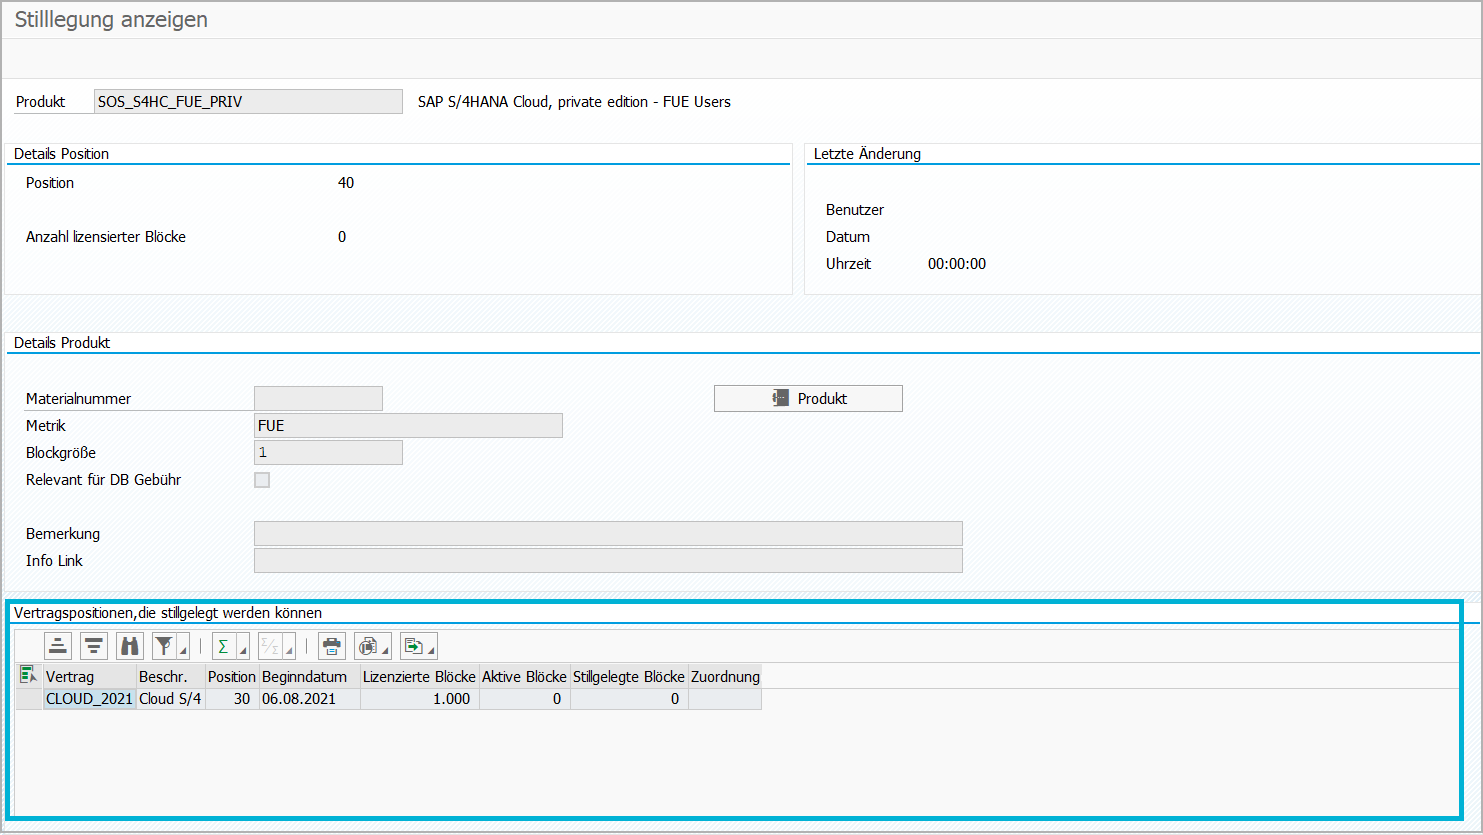
Task: Click the Stillgelegte Blöcke column header
Action: coord(629,676)
